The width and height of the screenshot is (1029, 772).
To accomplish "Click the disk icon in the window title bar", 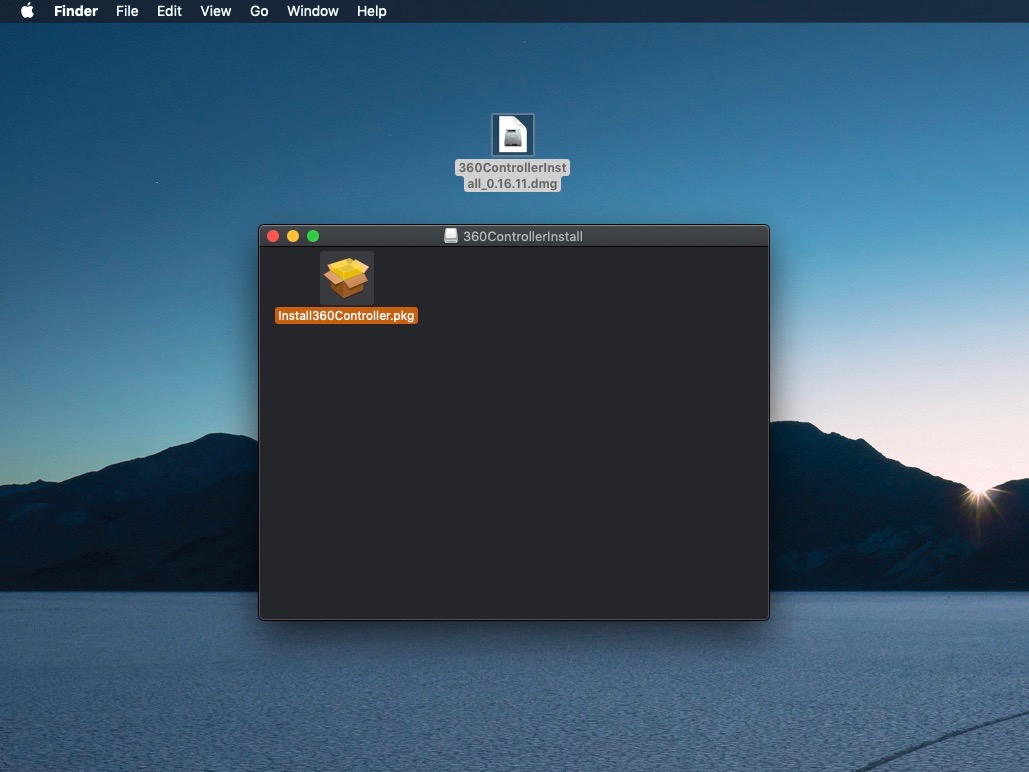I will [x=449, y=236].
